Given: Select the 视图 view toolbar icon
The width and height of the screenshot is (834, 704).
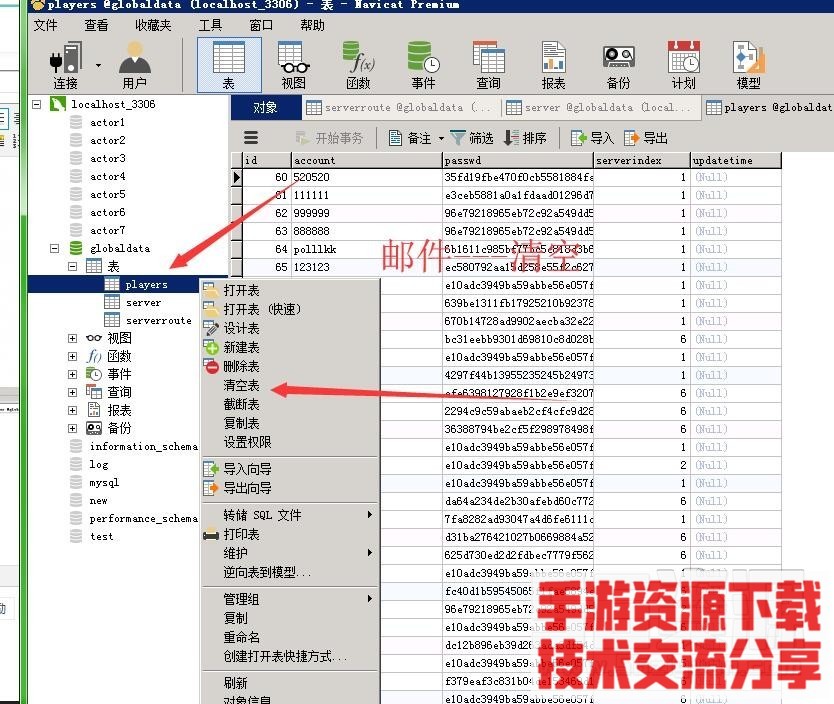Looking at the screenshot, I should point(293,65).
